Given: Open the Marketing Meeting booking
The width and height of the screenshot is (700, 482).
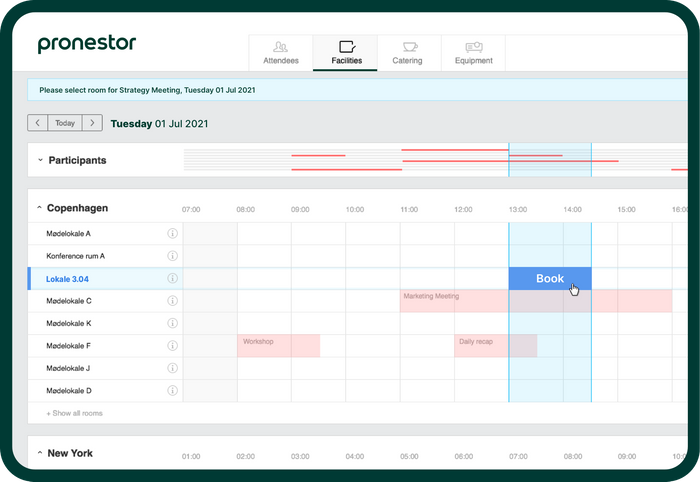Looking at the screenshot, I should 536,301.
